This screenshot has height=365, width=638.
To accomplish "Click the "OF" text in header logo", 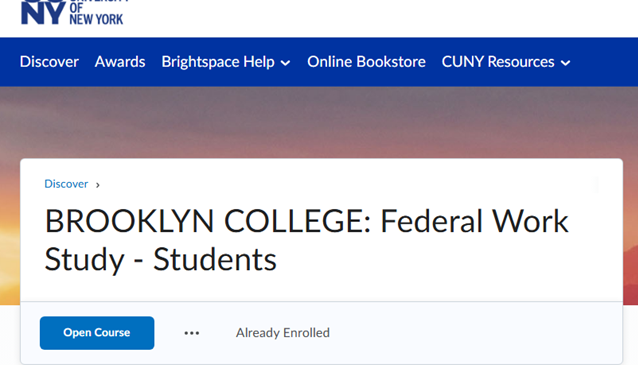I will click(76, 7).
